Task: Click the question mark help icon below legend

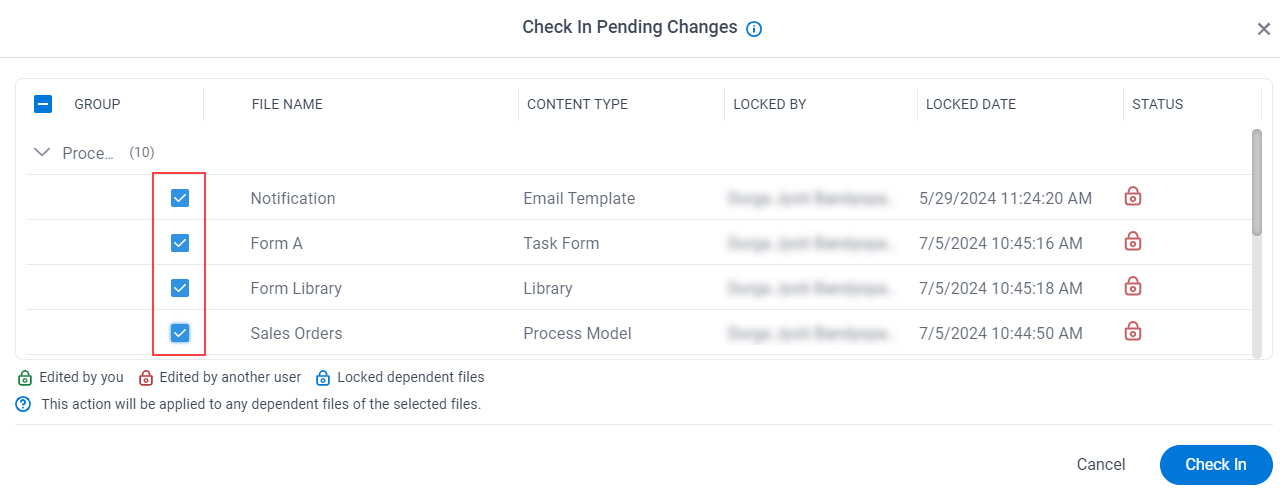Action: pos(23,405)
